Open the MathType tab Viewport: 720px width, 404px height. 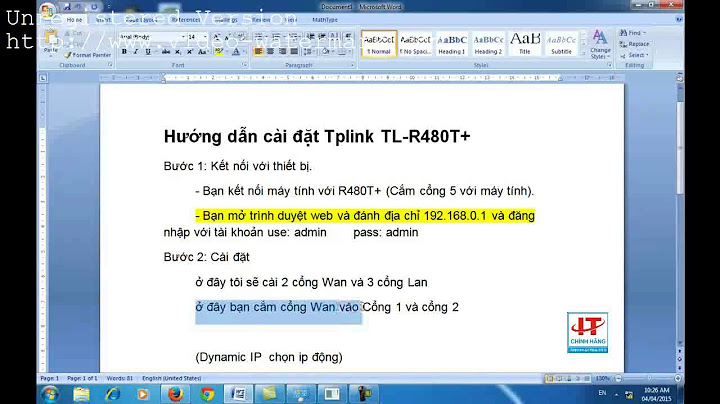pos(325,20)
